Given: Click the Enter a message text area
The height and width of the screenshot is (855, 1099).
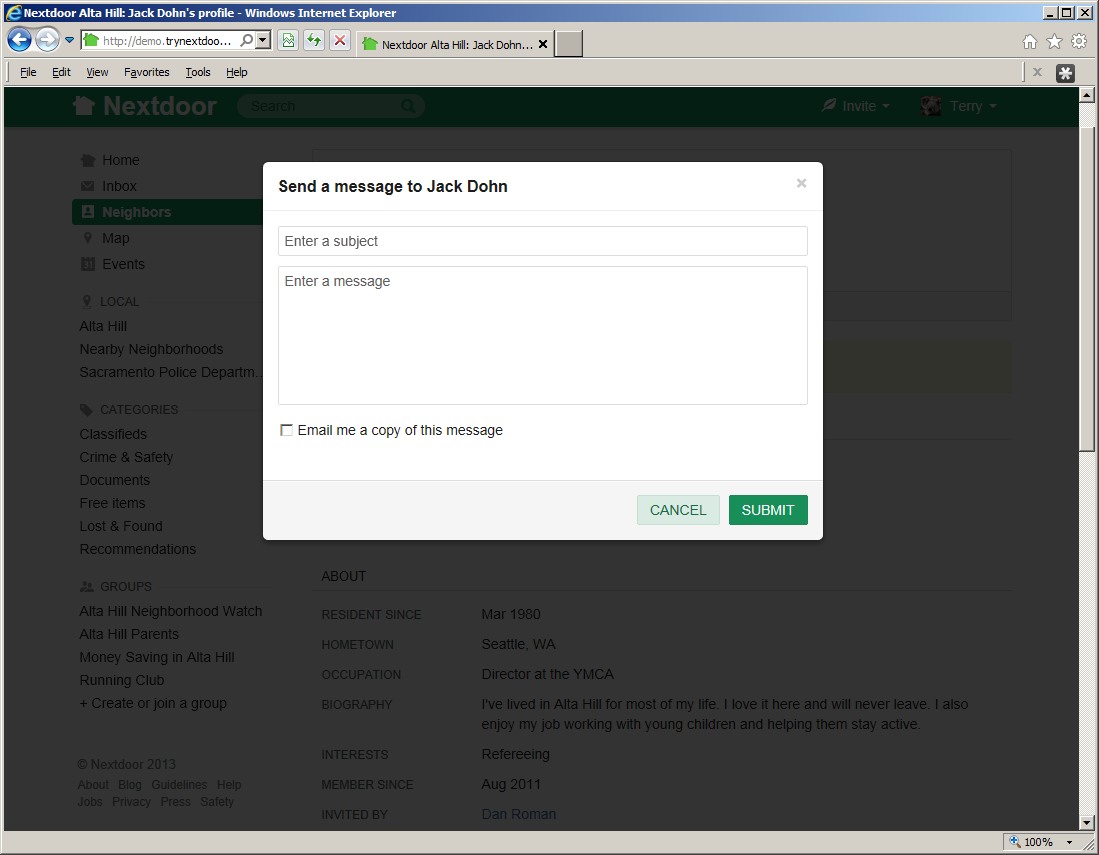Looking at the screenshot, I should click(x=542, y=335).
